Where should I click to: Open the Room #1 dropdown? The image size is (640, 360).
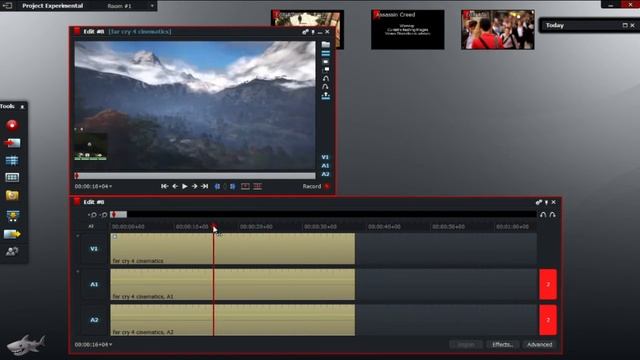(x=152, y=6)
